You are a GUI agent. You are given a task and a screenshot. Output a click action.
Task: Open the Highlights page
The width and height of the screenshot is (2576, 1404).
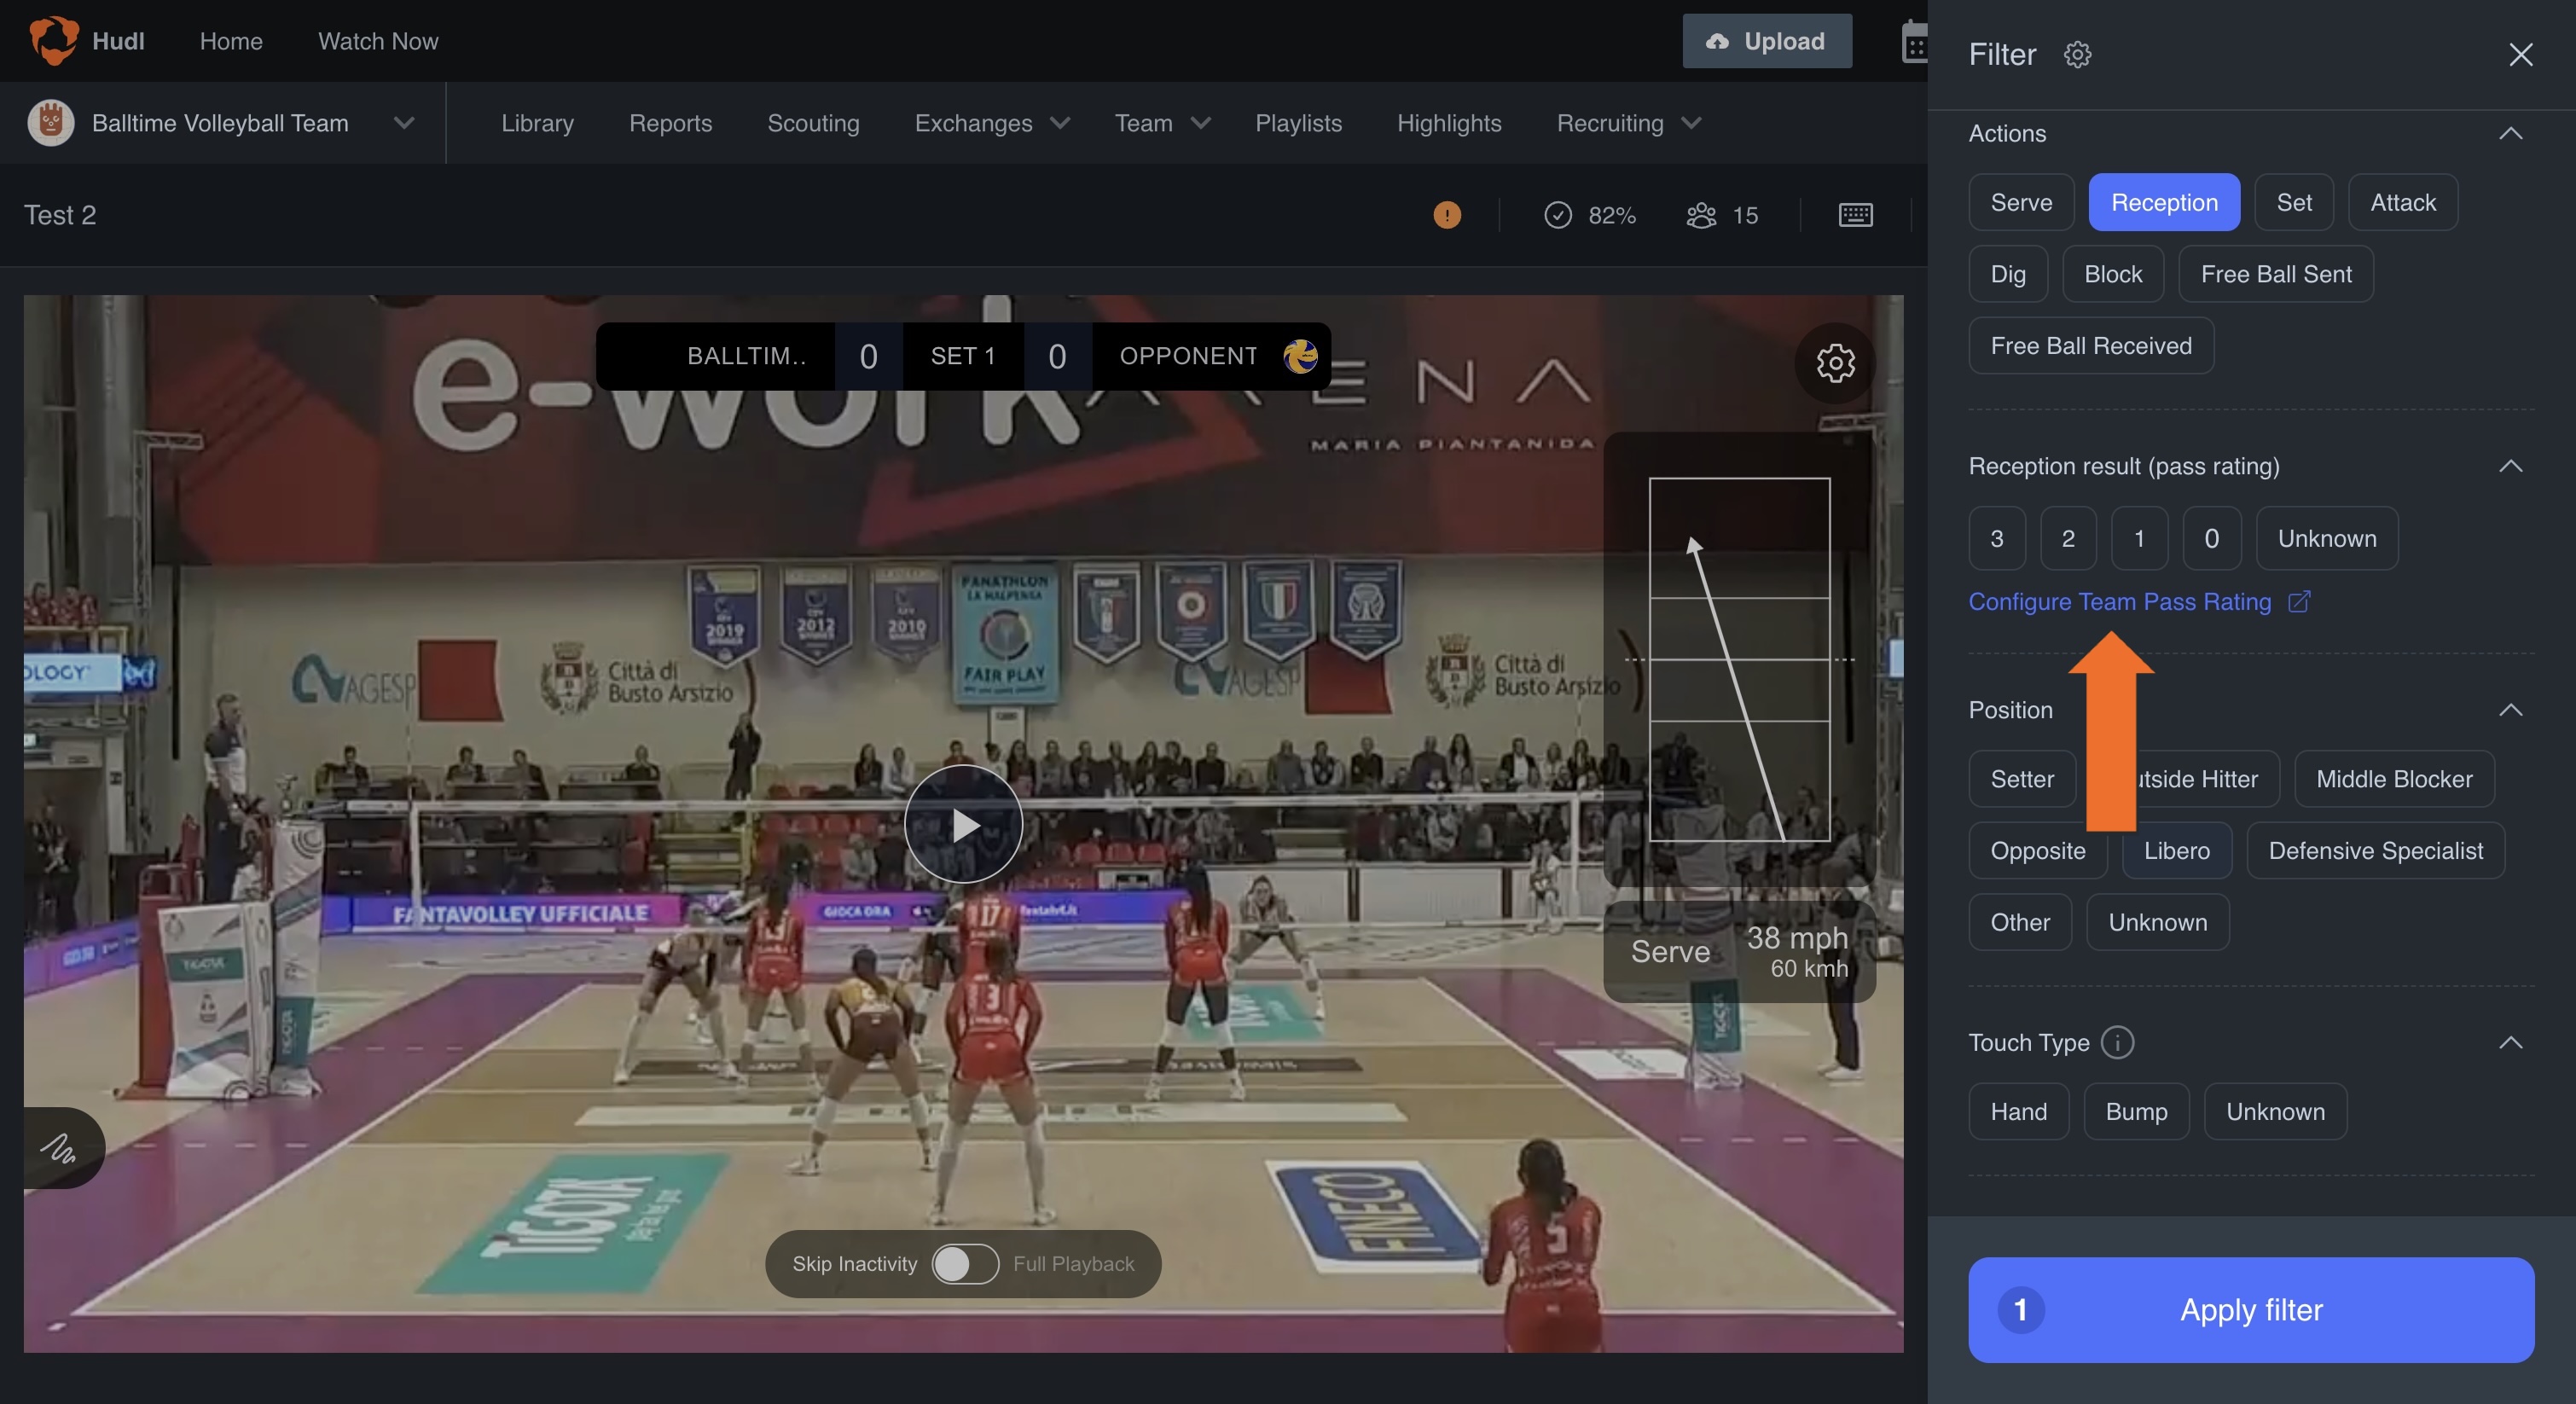tap(1449, 123)
